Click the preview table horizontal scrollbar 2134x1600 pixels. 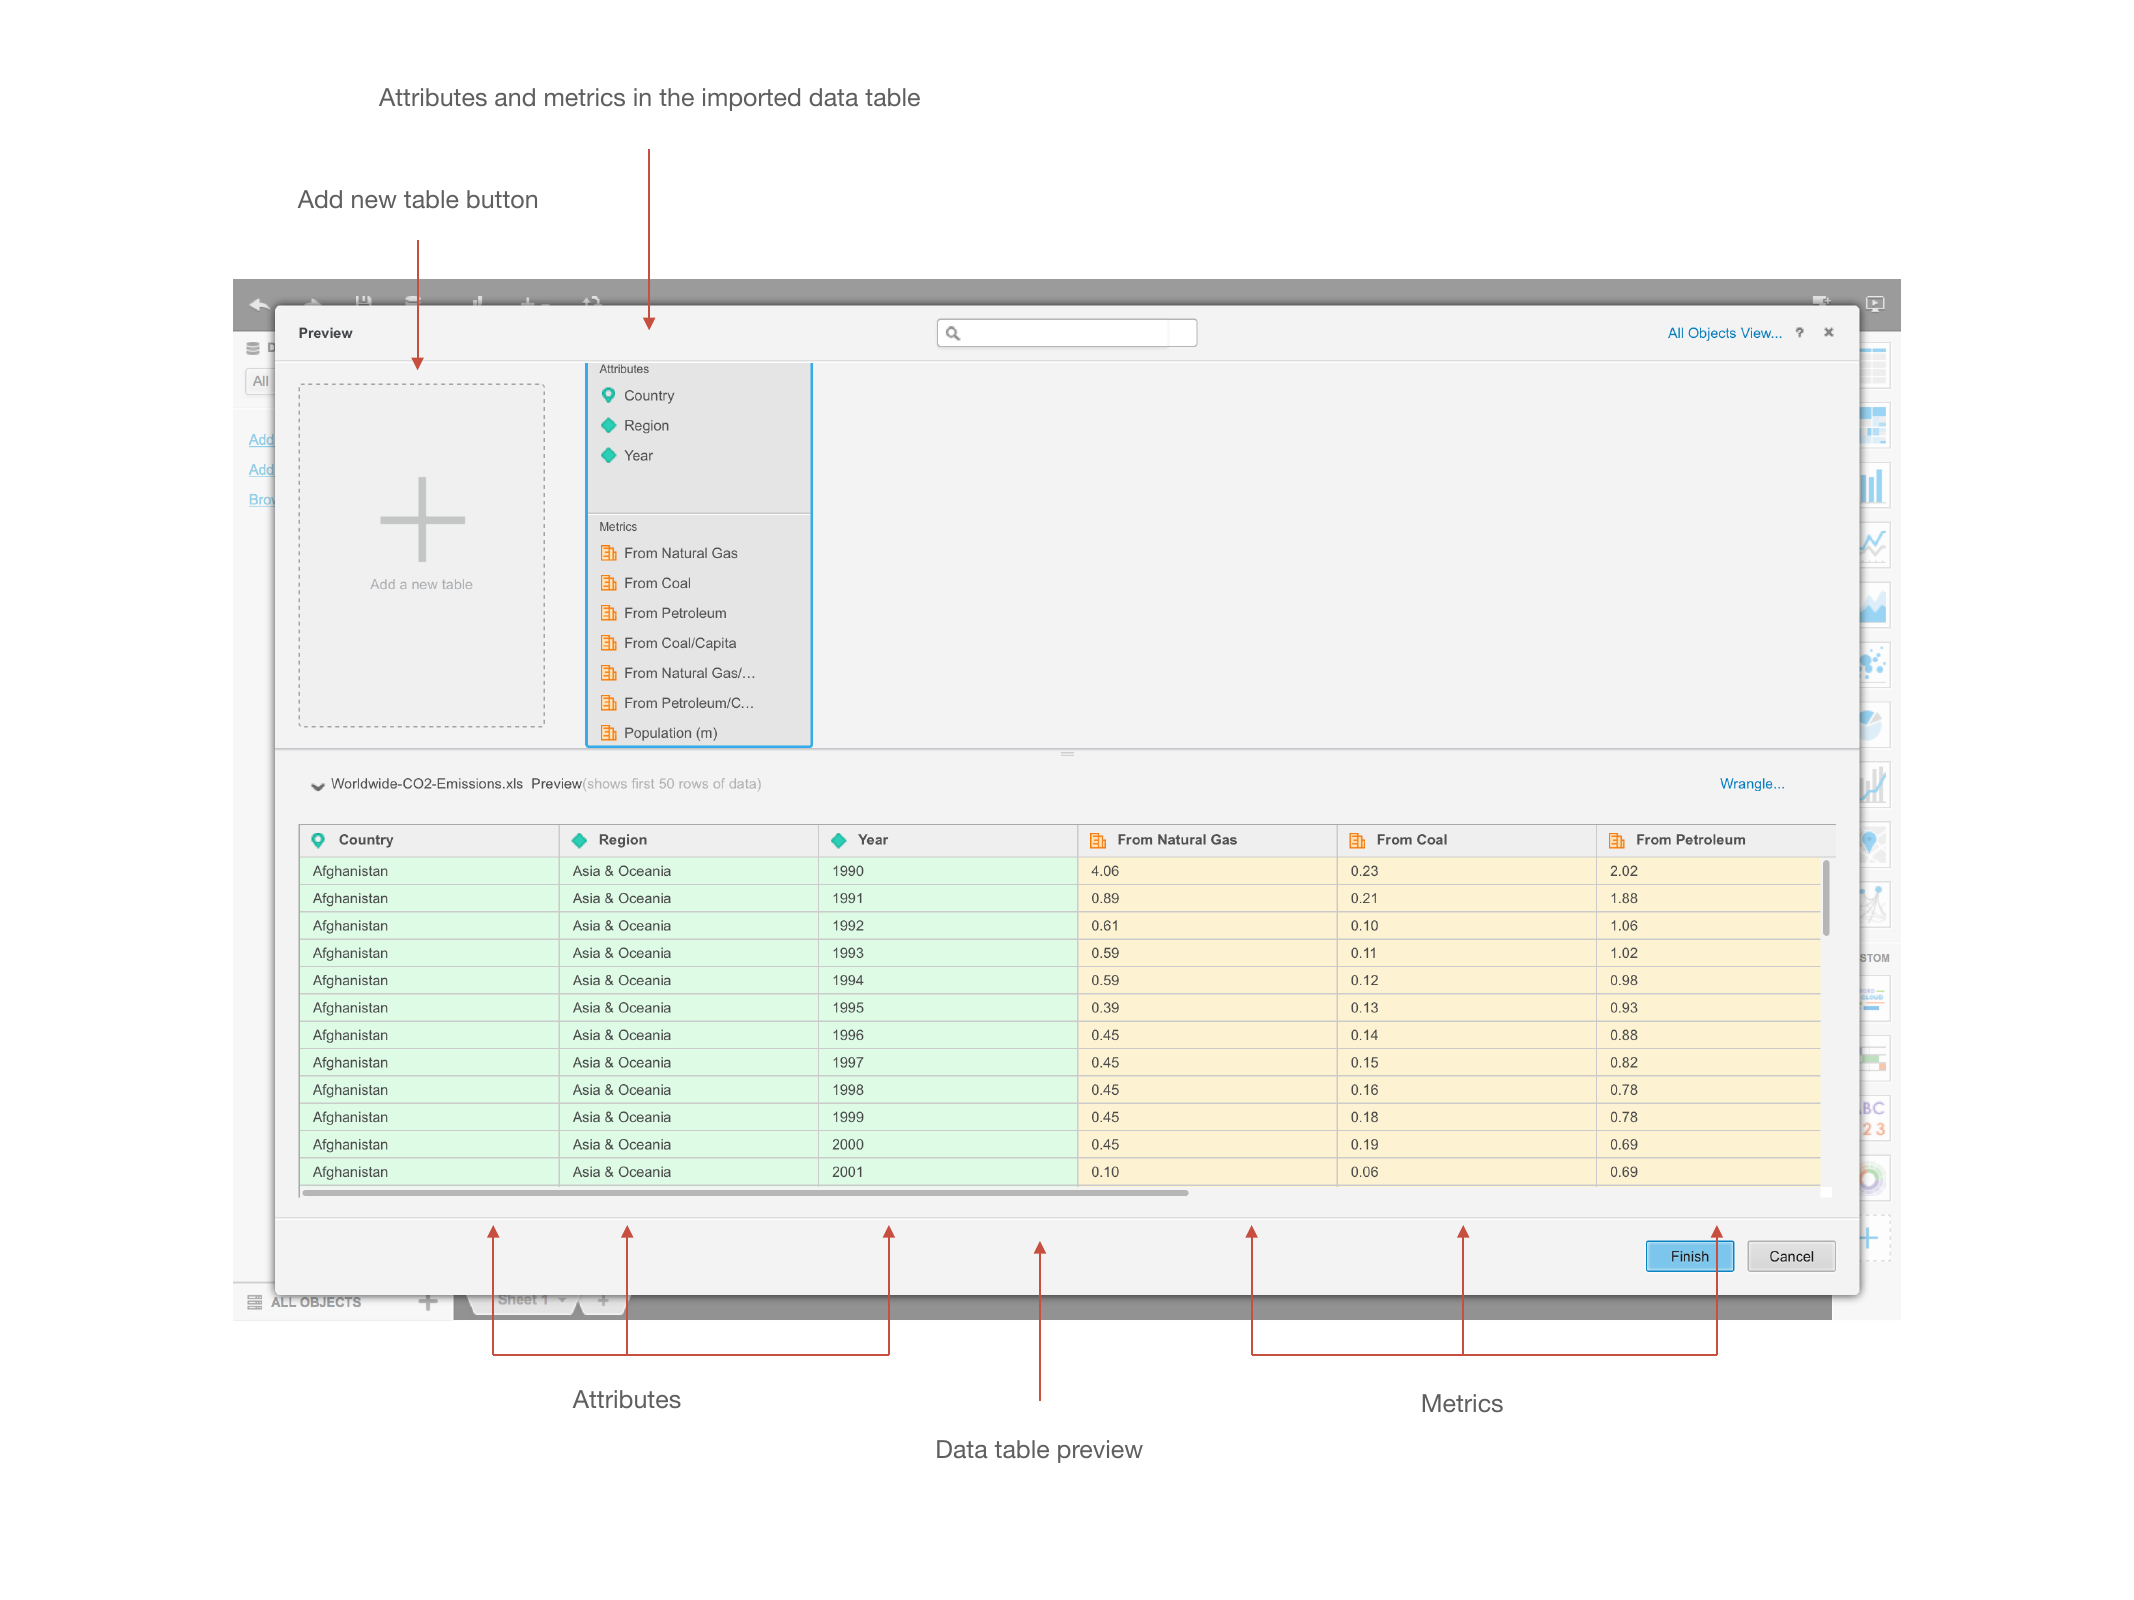click(745, 1192)
